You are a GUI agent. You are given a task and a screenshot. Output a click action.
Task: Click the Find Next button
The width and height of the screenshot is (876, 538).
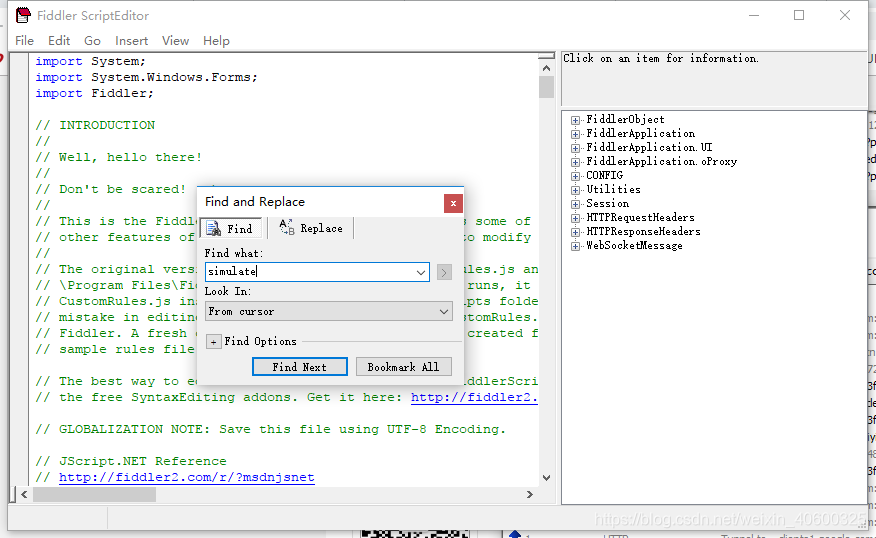(x=299, y=367)
